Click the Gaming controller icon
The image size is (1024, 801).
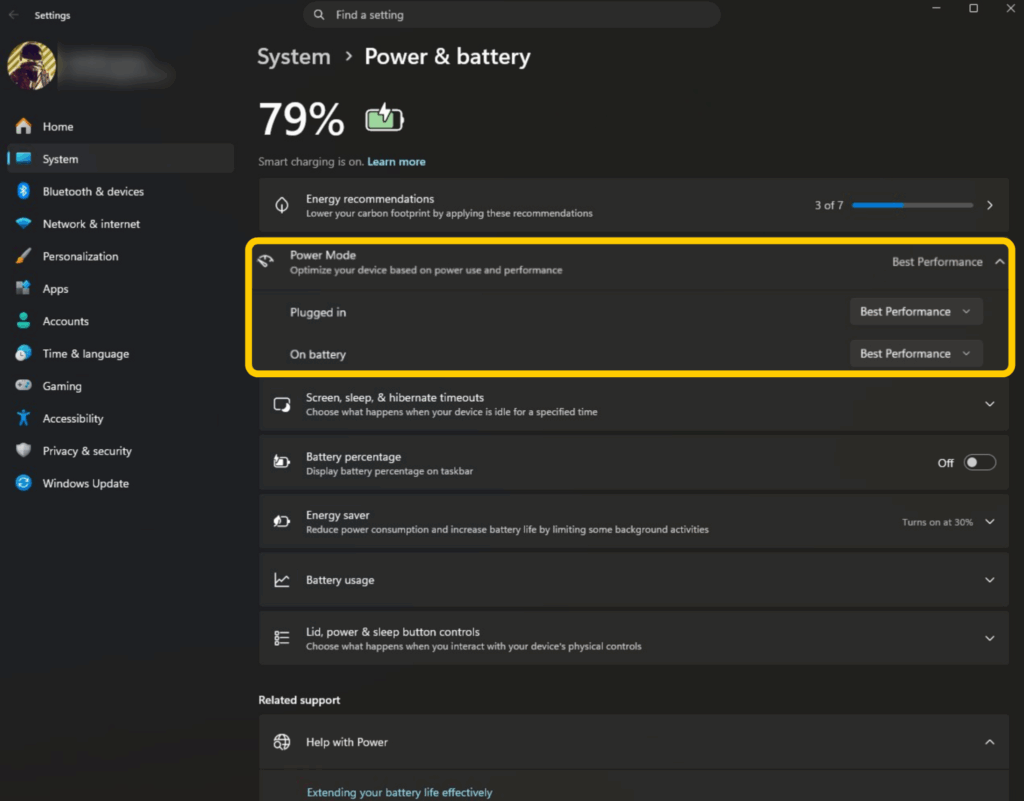point(24,385)
